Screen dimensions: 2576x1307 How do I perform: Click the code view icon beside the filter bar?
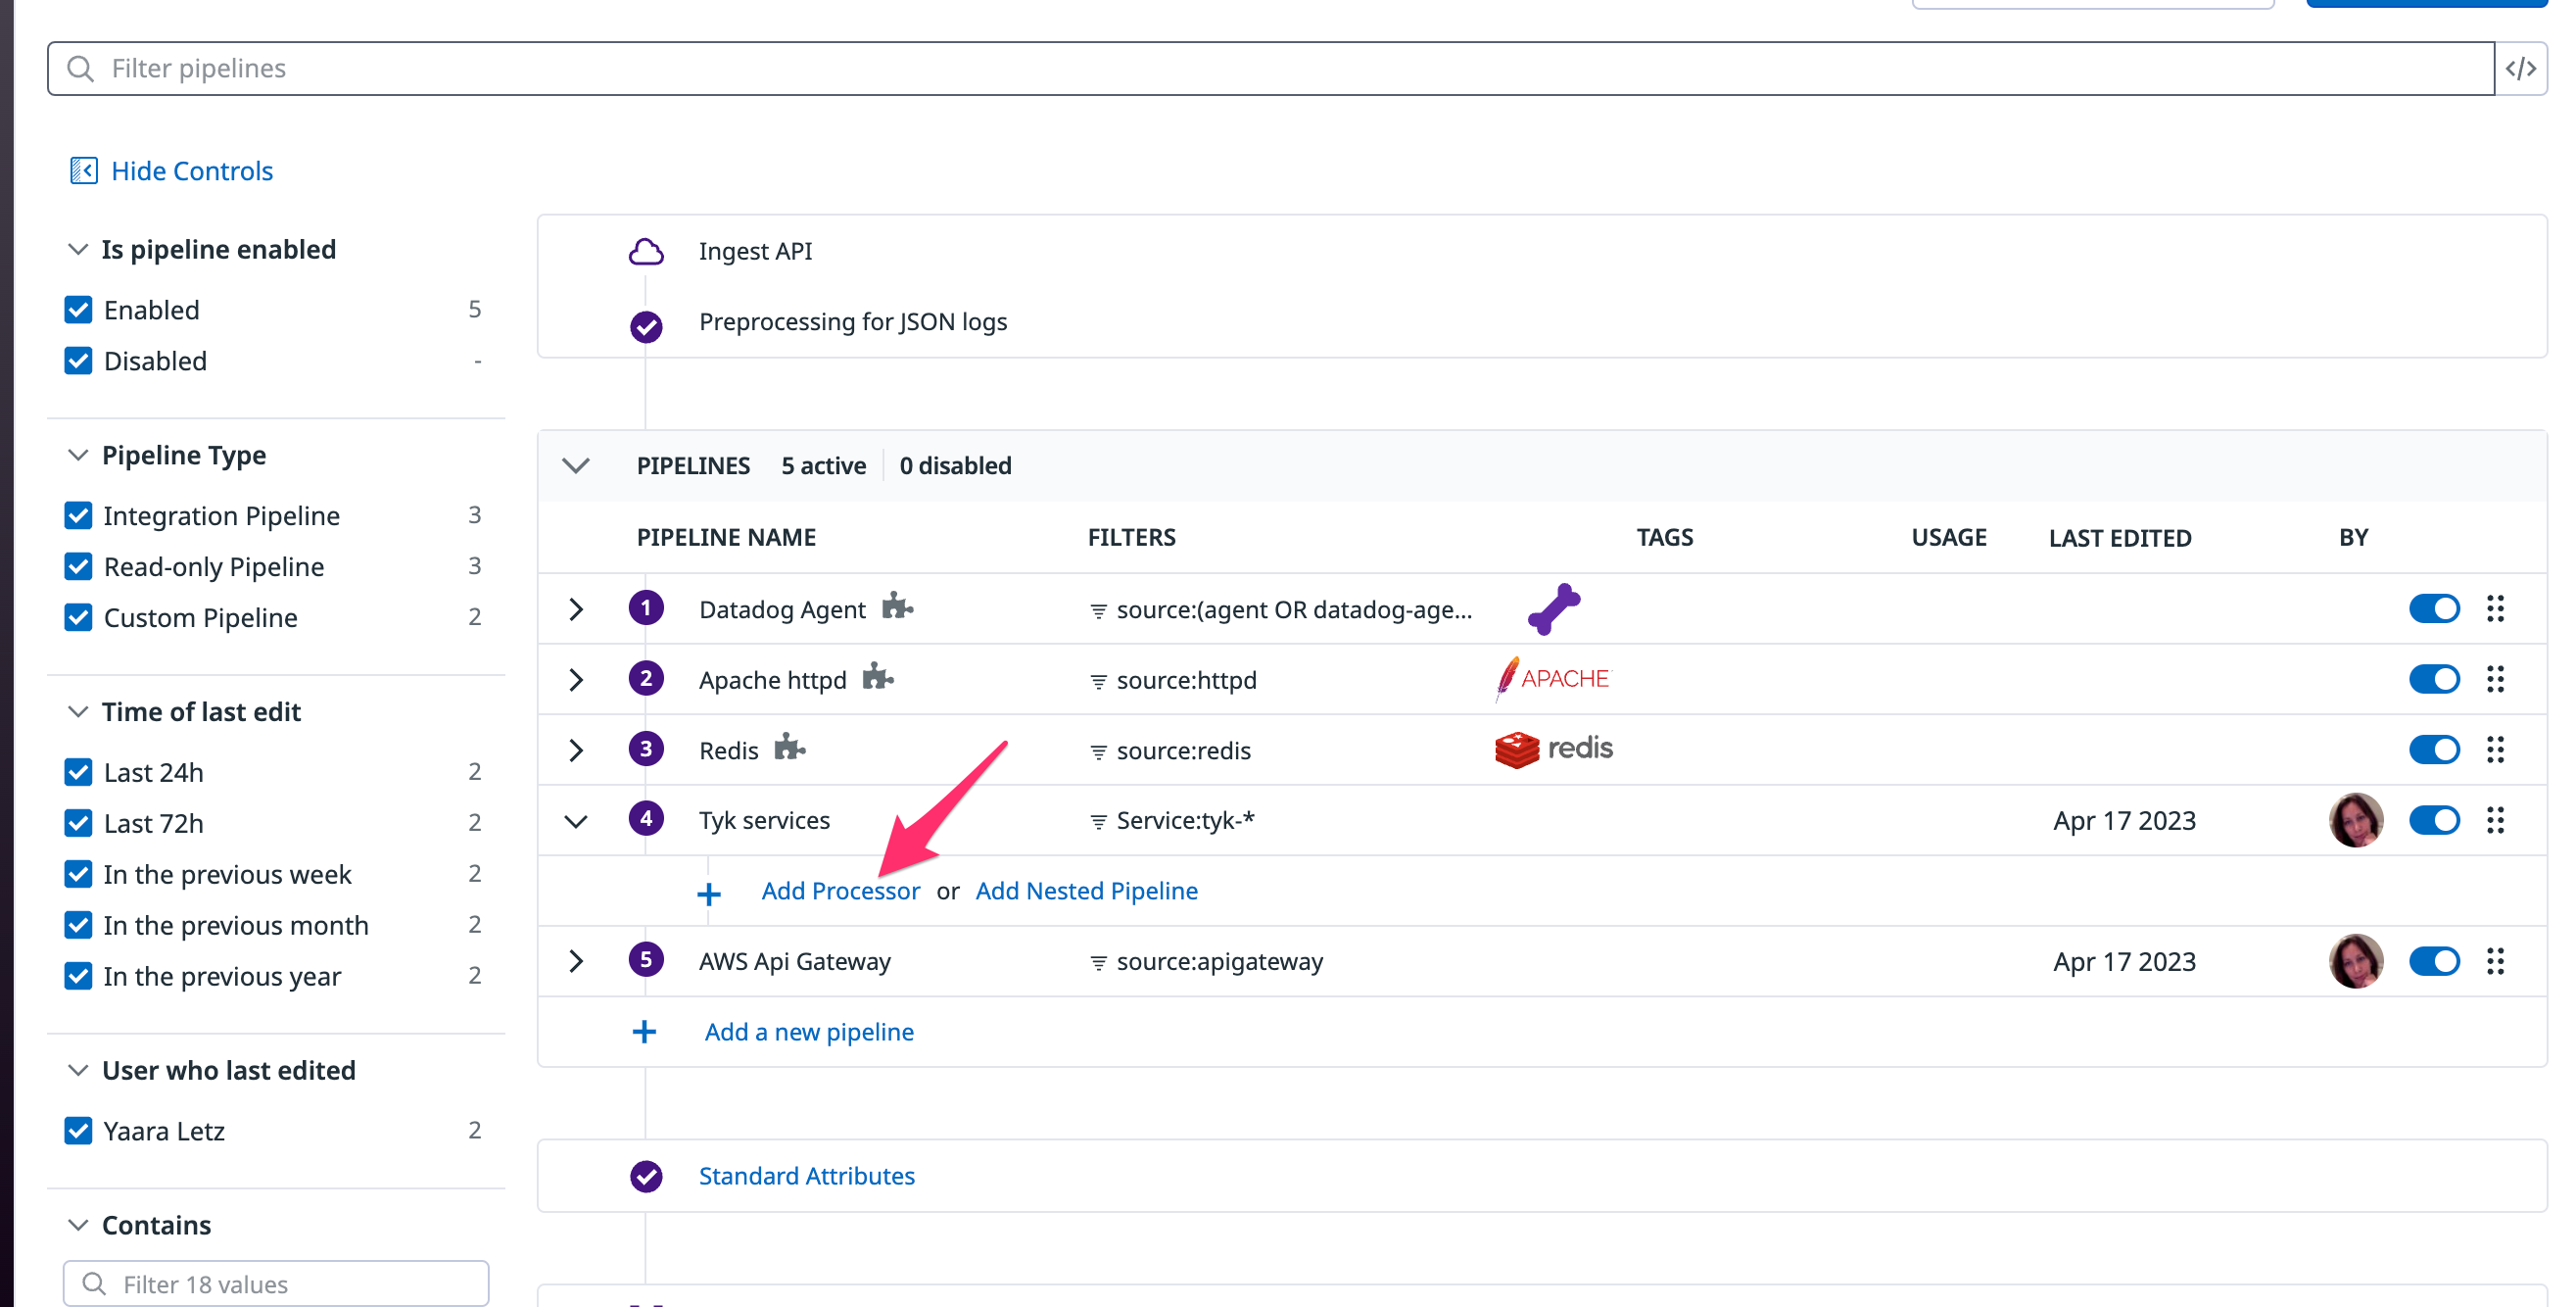2523,67
